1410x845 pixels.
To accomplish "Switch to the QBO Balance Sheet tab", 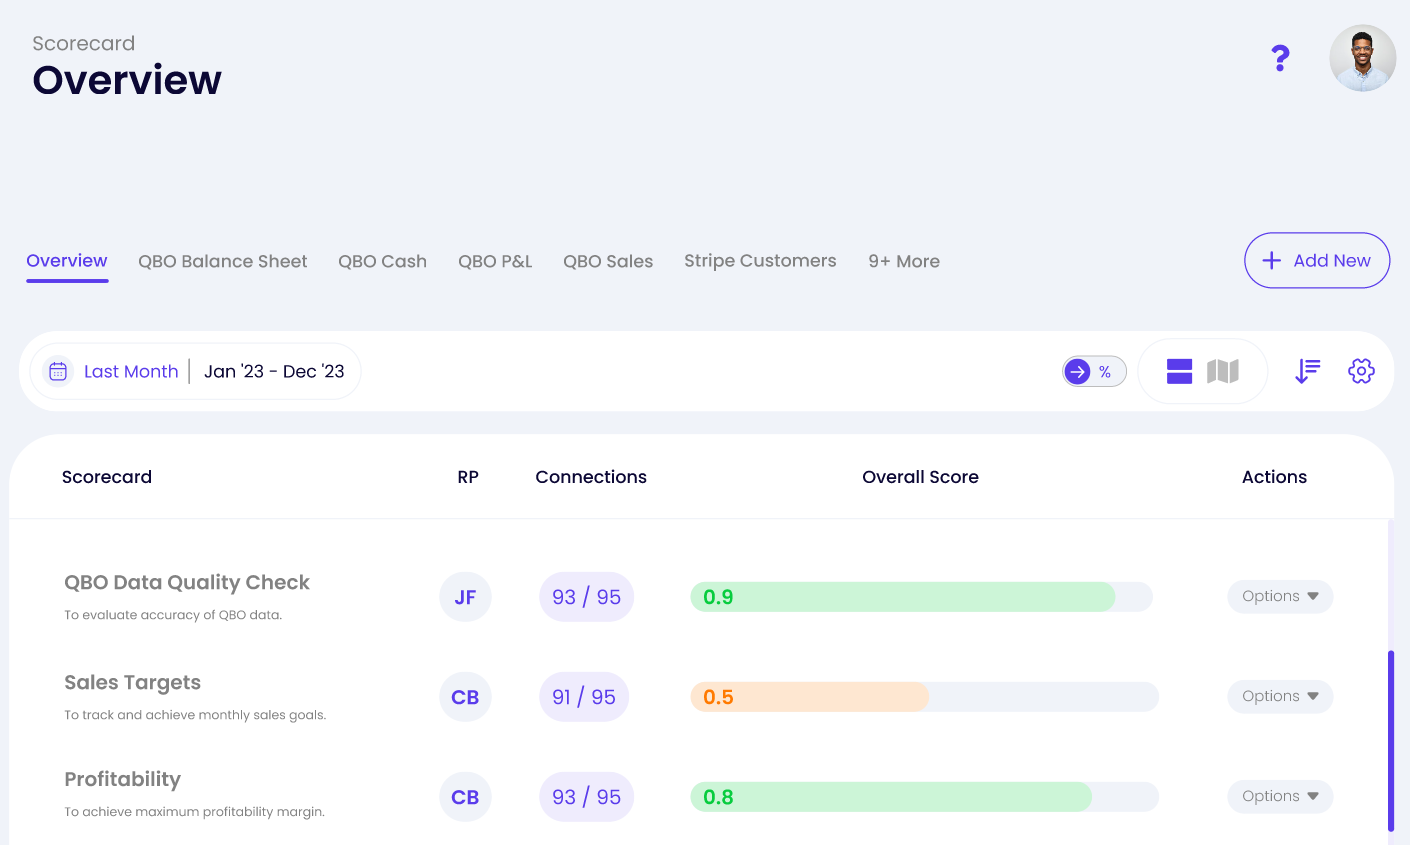I will click(x=223, y=260).
